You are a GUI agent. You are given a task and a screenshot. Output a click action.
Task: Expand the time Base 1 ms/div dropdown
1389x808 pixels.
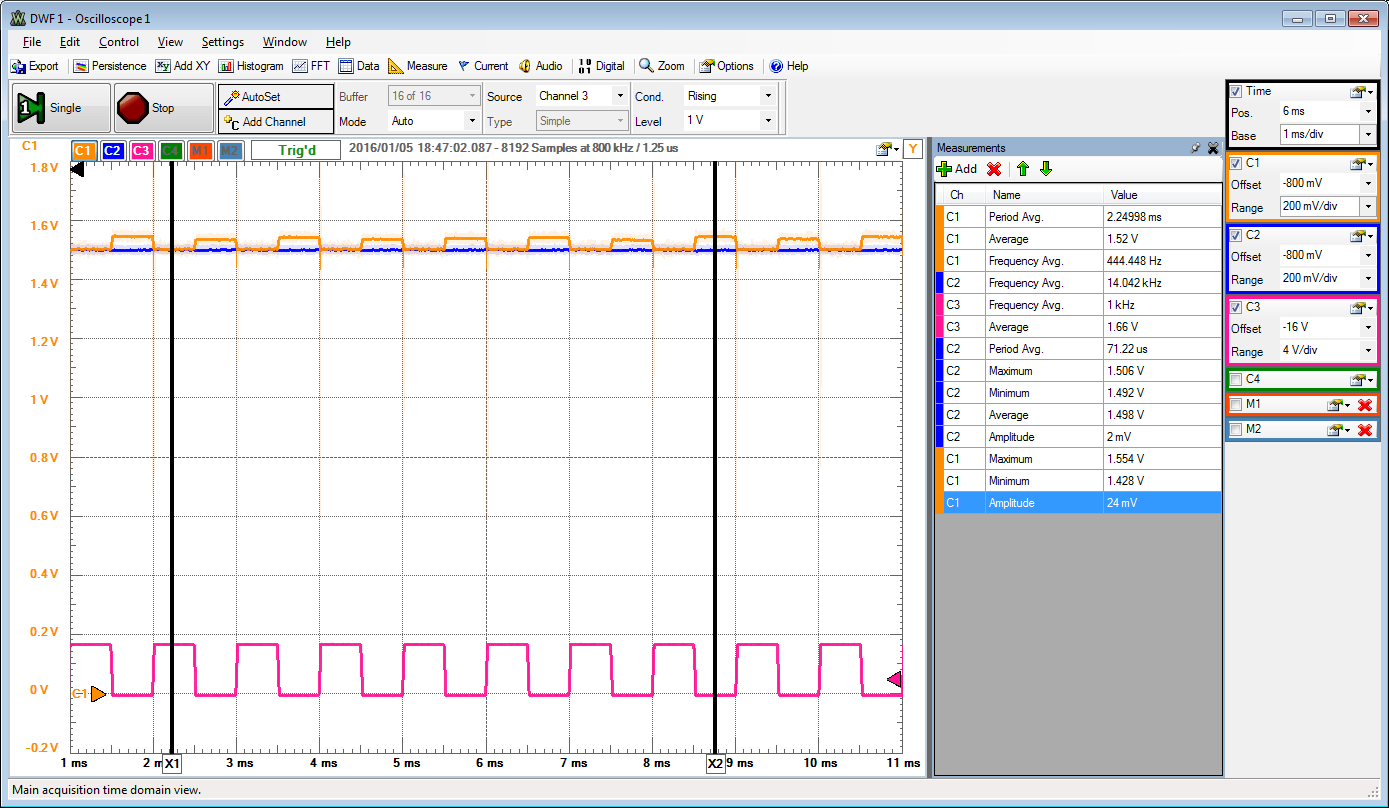[x=1366, y=135]
